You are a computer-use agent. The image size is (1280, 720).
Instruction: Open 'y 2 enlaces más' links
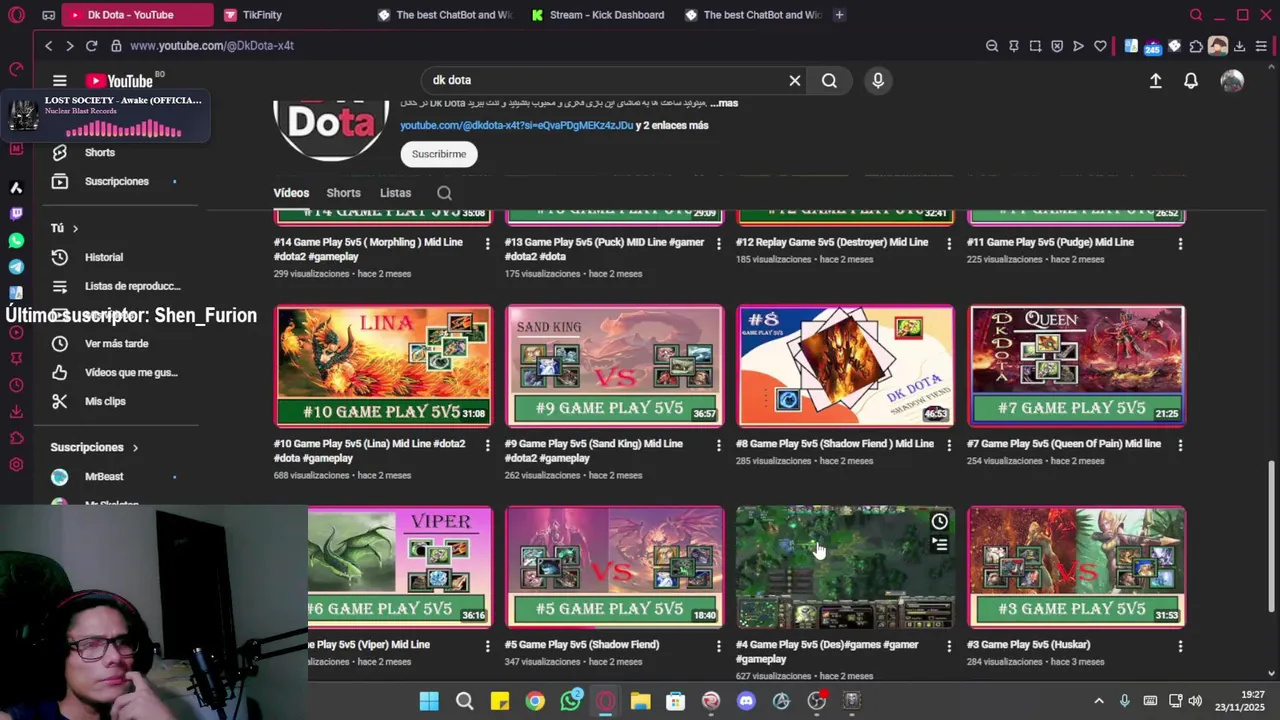pos(672,125)
